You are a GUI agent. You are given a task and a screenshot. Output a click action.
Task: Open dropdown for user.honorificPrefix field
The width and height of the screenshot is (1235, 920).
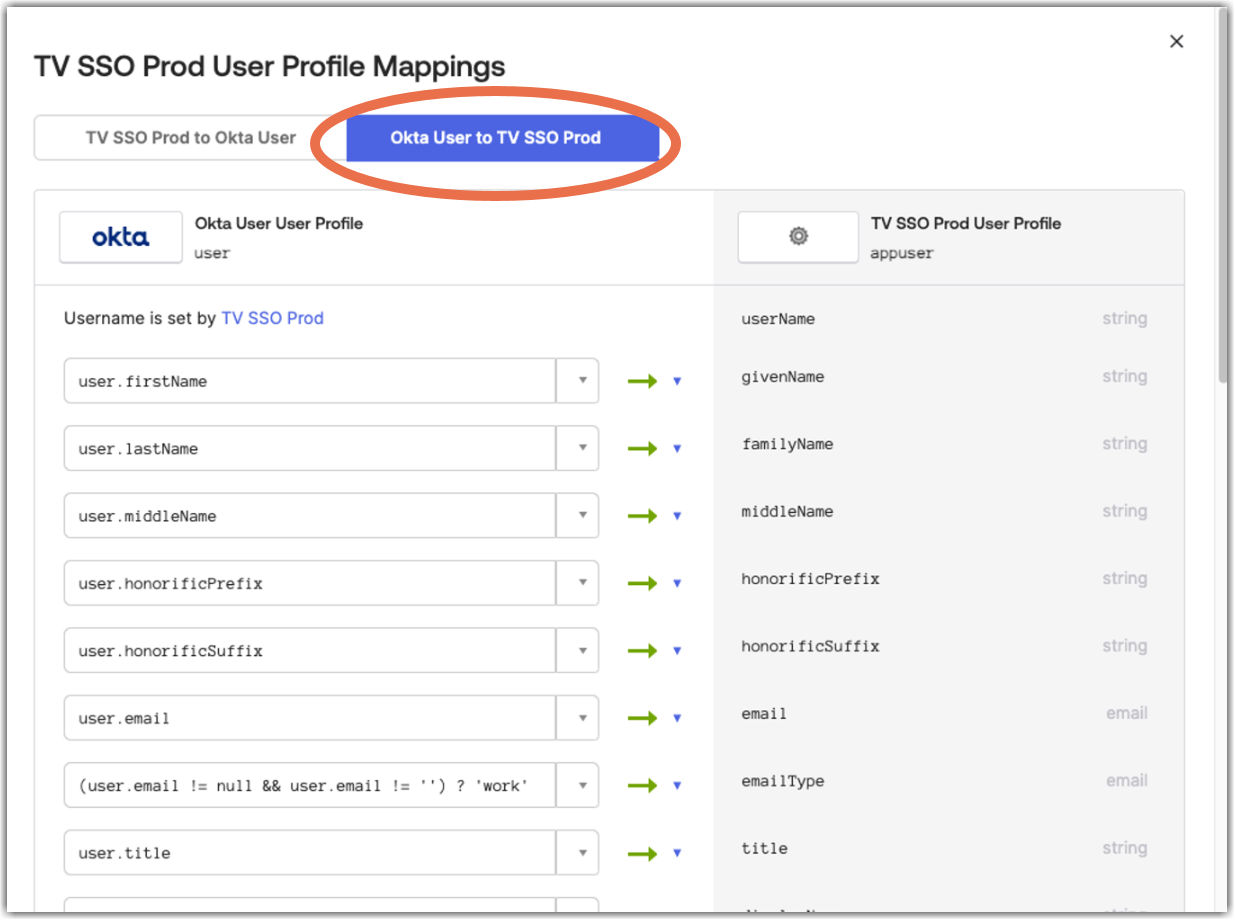click(578, 583)
